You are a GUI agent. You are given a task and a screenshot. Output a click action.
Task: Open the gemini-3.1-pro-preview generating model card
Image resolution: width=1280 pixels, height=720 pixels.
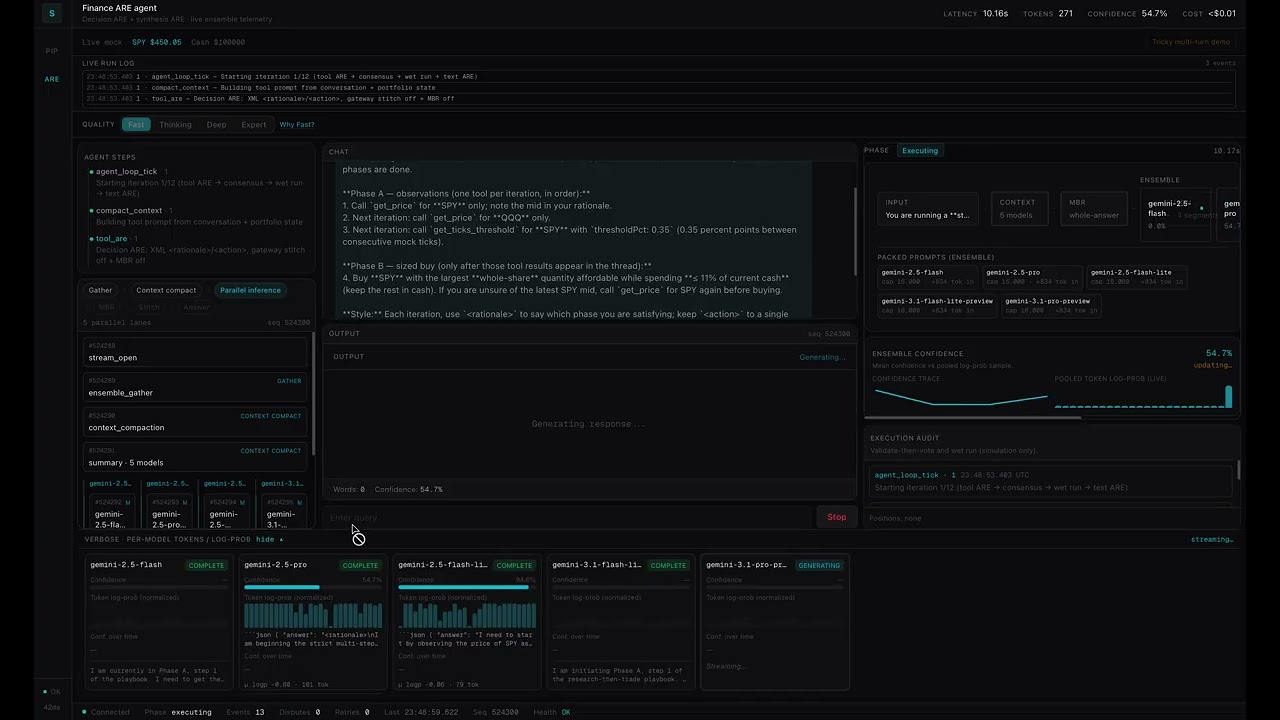point(775,623)
